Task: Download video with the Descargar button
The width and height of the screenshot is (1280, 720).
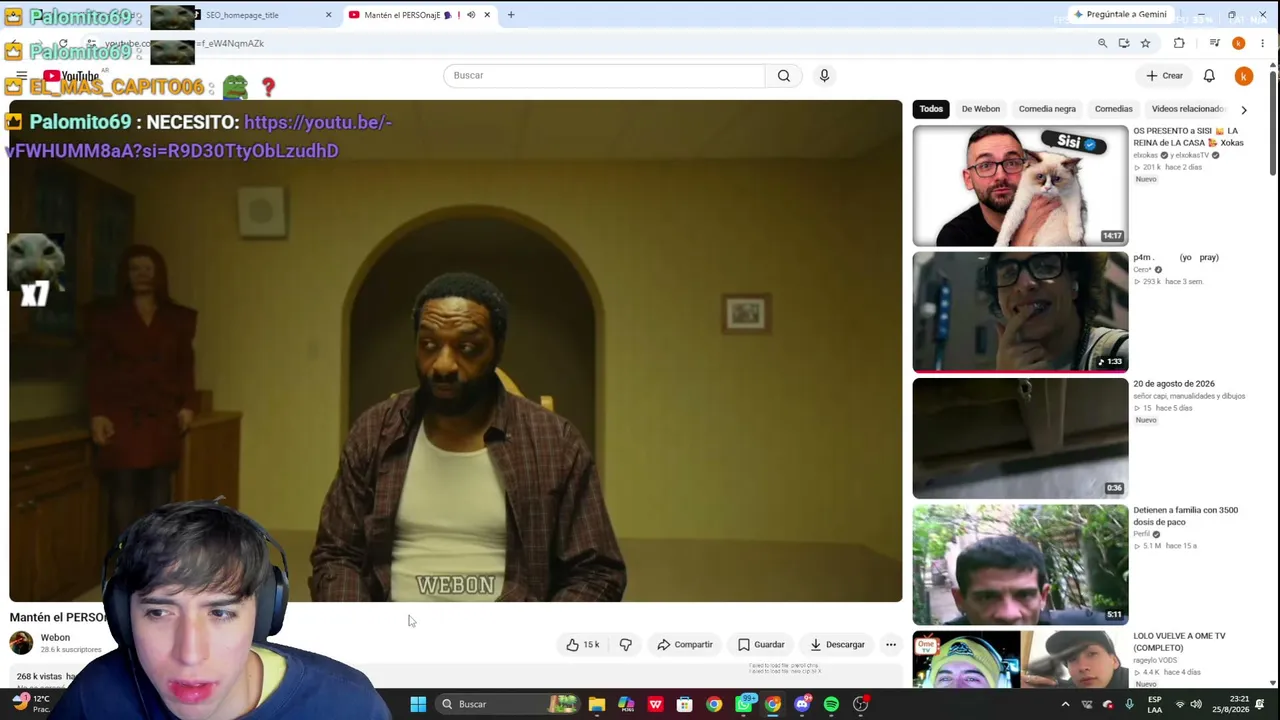Action: (837, 645)
